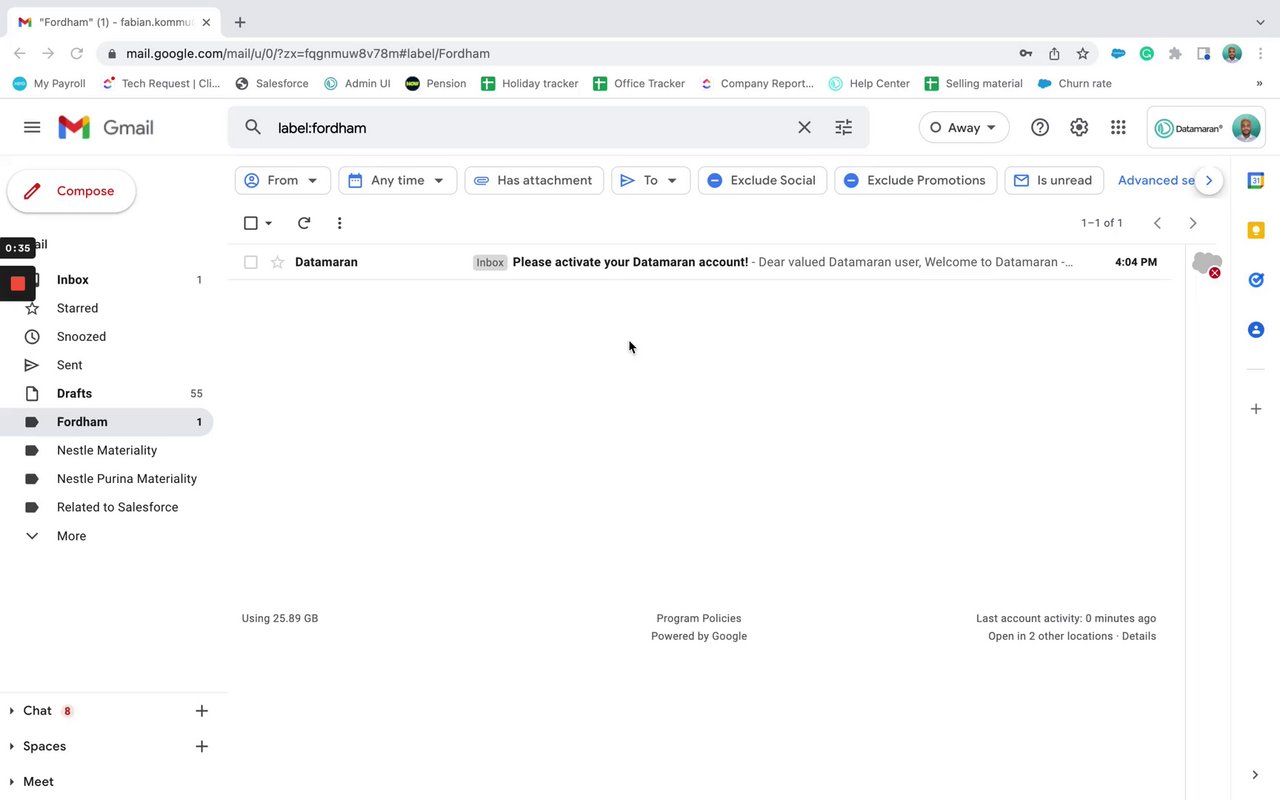The height and width of the screenshot is (800, 1280).
Task: Open the Any time filter dropdown
Action: coord(397,180)
